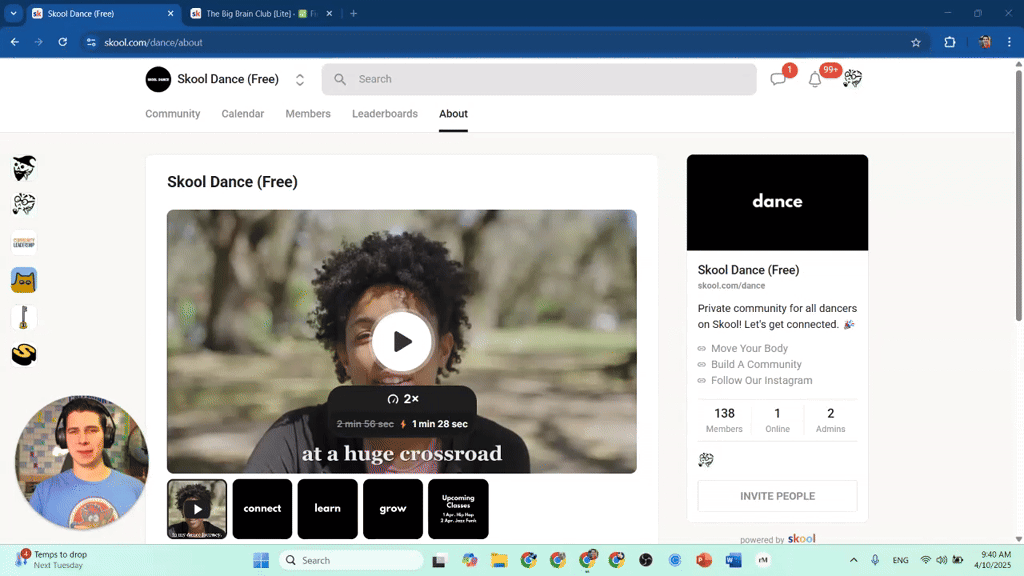Open the Follow Our Instagram link

(x=761, y=380)
